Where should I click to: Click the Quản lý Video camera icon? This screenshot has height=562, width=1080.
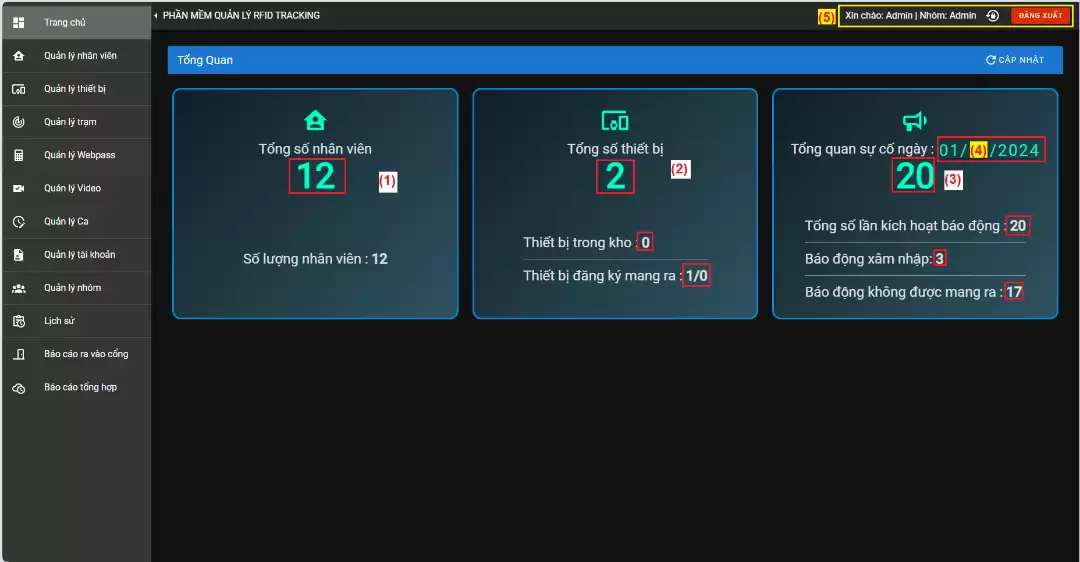[18, 188]
